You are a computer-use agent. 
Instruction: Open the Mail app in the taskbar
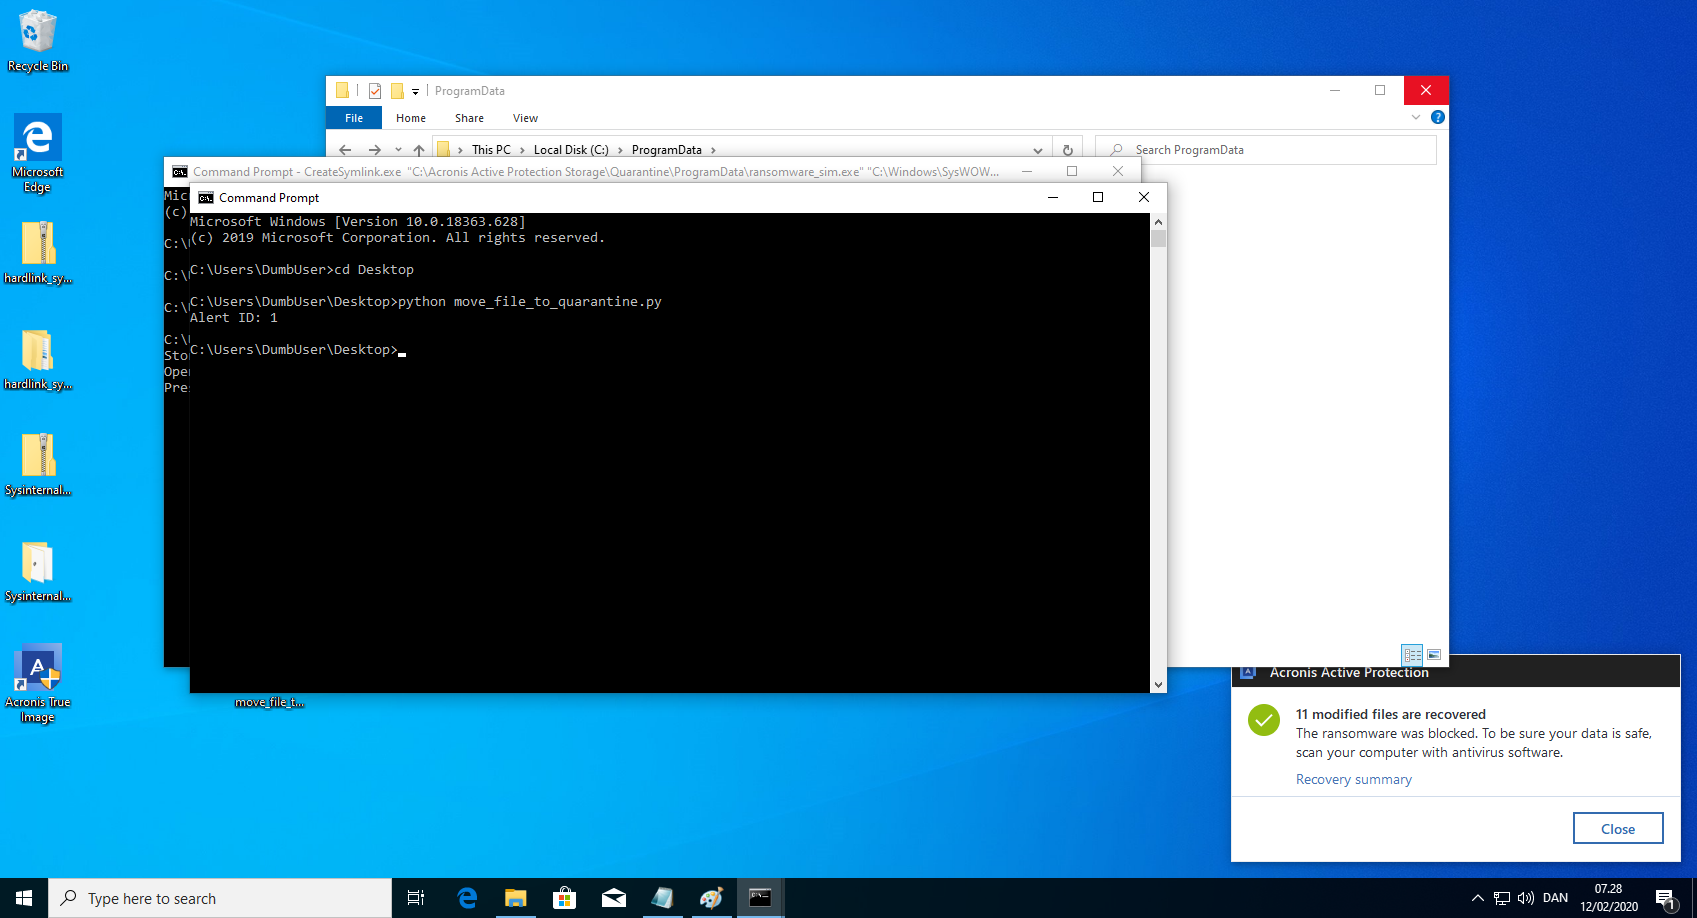(613, 898)
